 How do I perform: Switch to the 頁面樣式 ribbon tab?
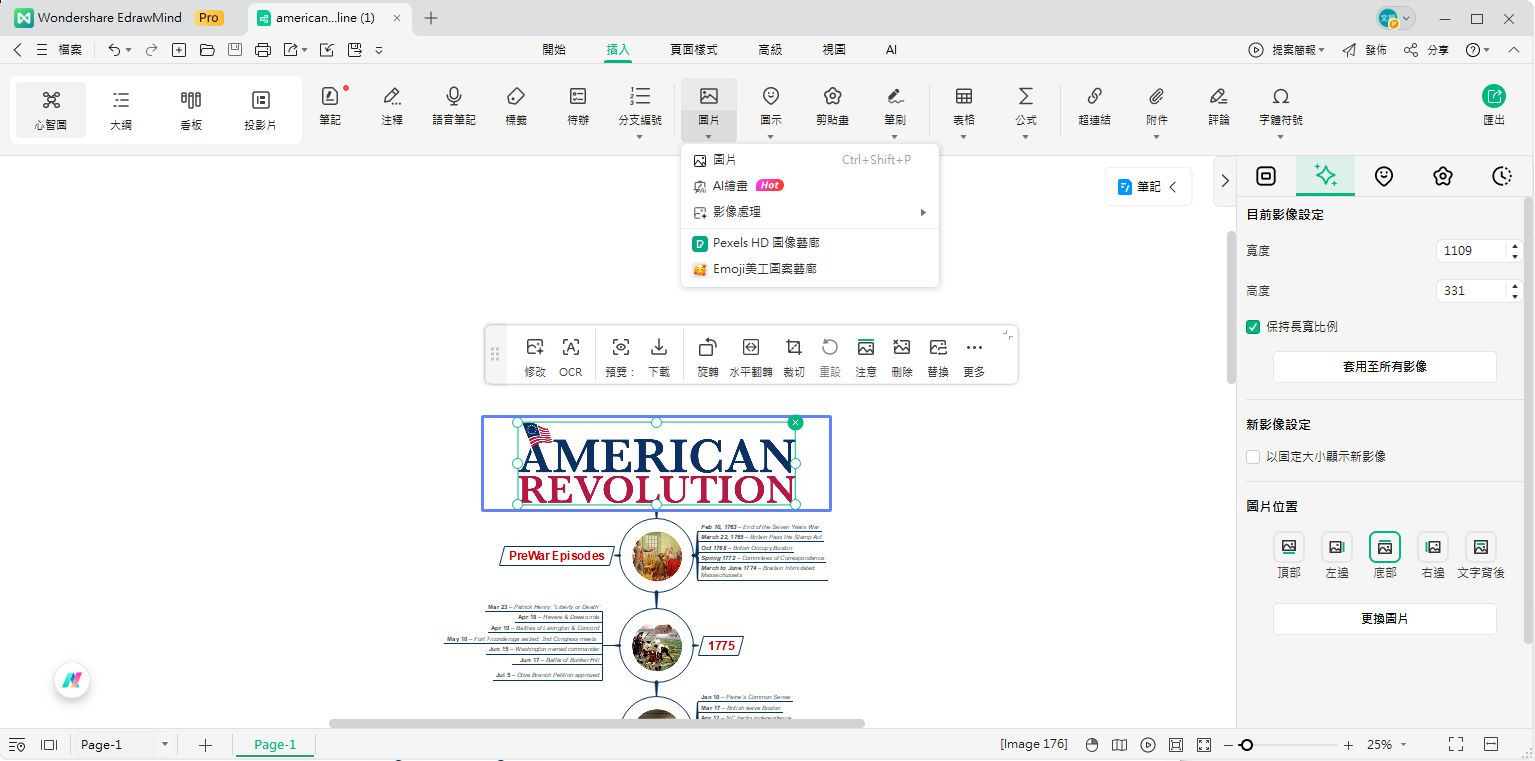(694, 49)
